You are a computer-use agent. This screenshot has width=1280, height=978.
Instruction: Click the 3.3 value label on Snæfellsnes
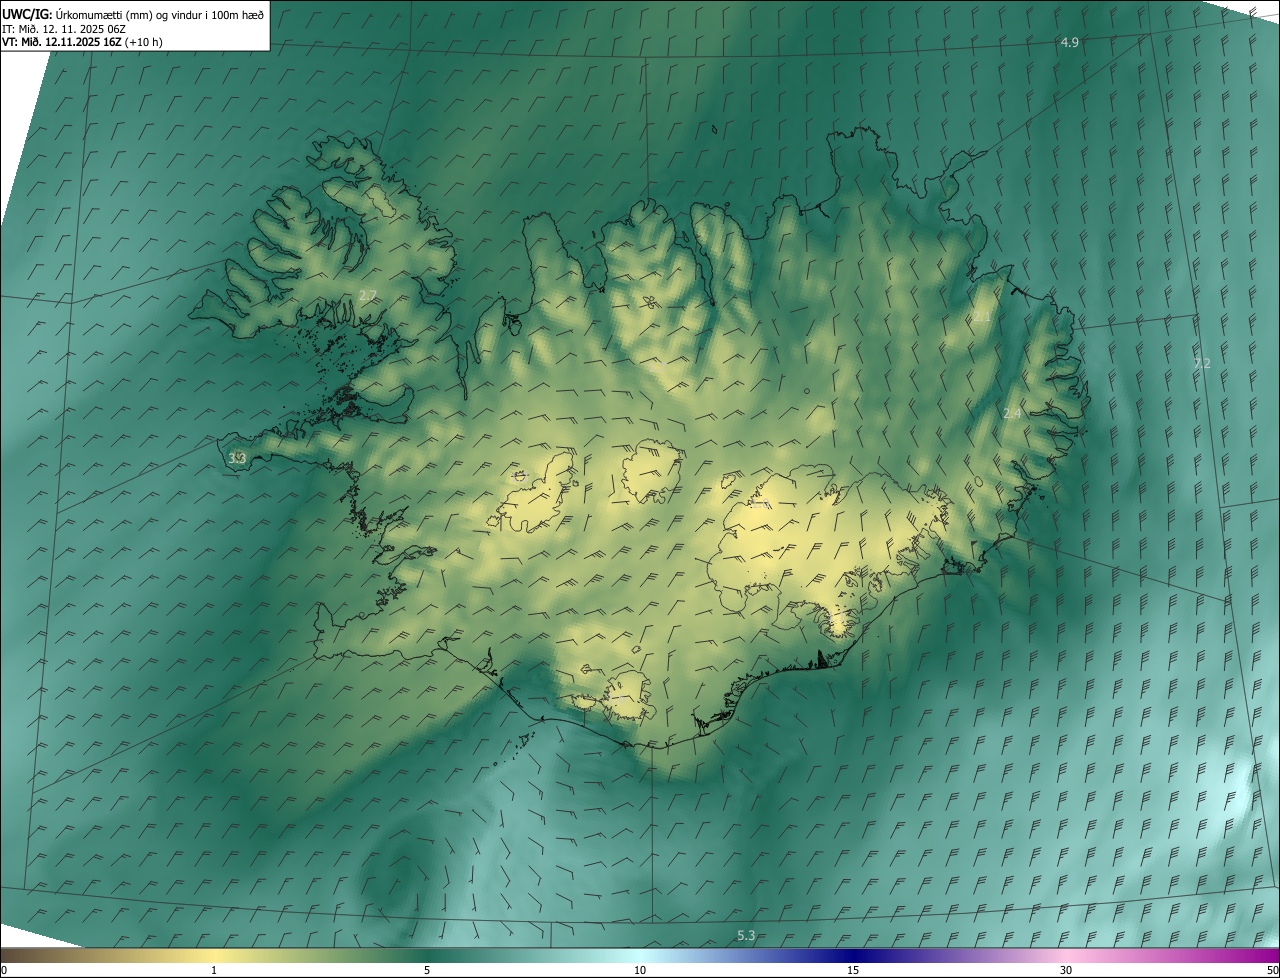point(237,458)
